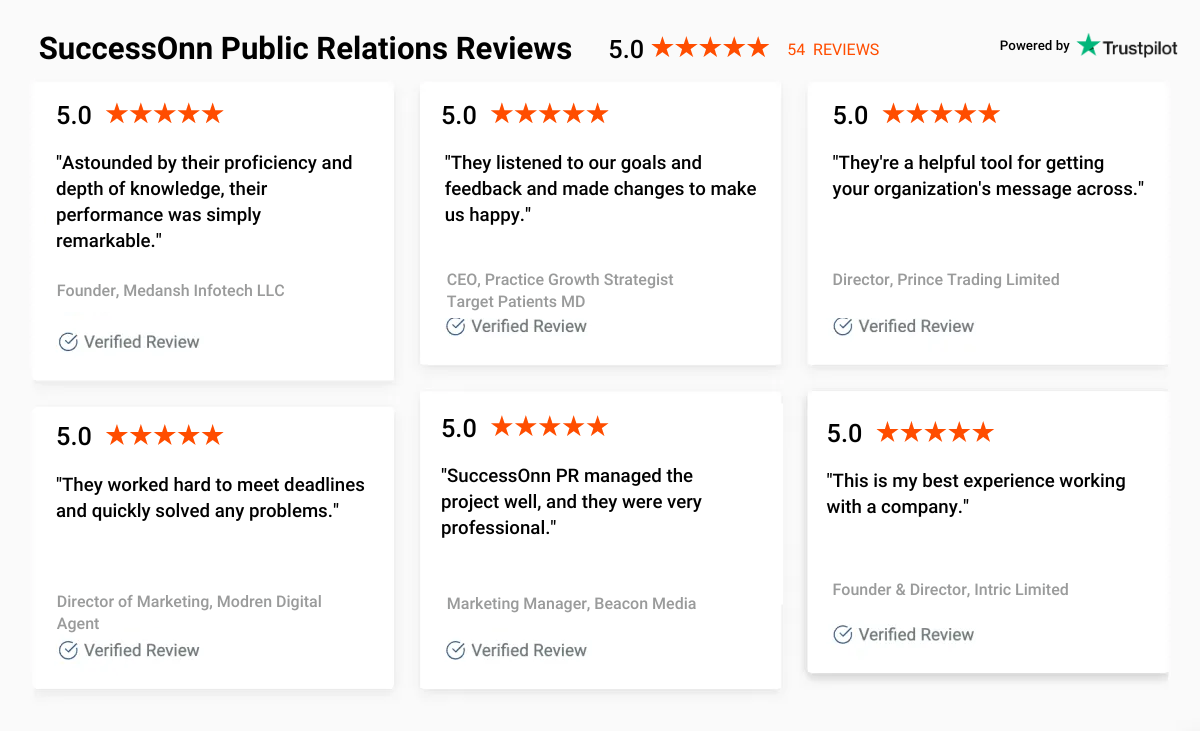This screenshot has height=731, width=1200.
Task: Click the header five-star rating
Action: 710,47
